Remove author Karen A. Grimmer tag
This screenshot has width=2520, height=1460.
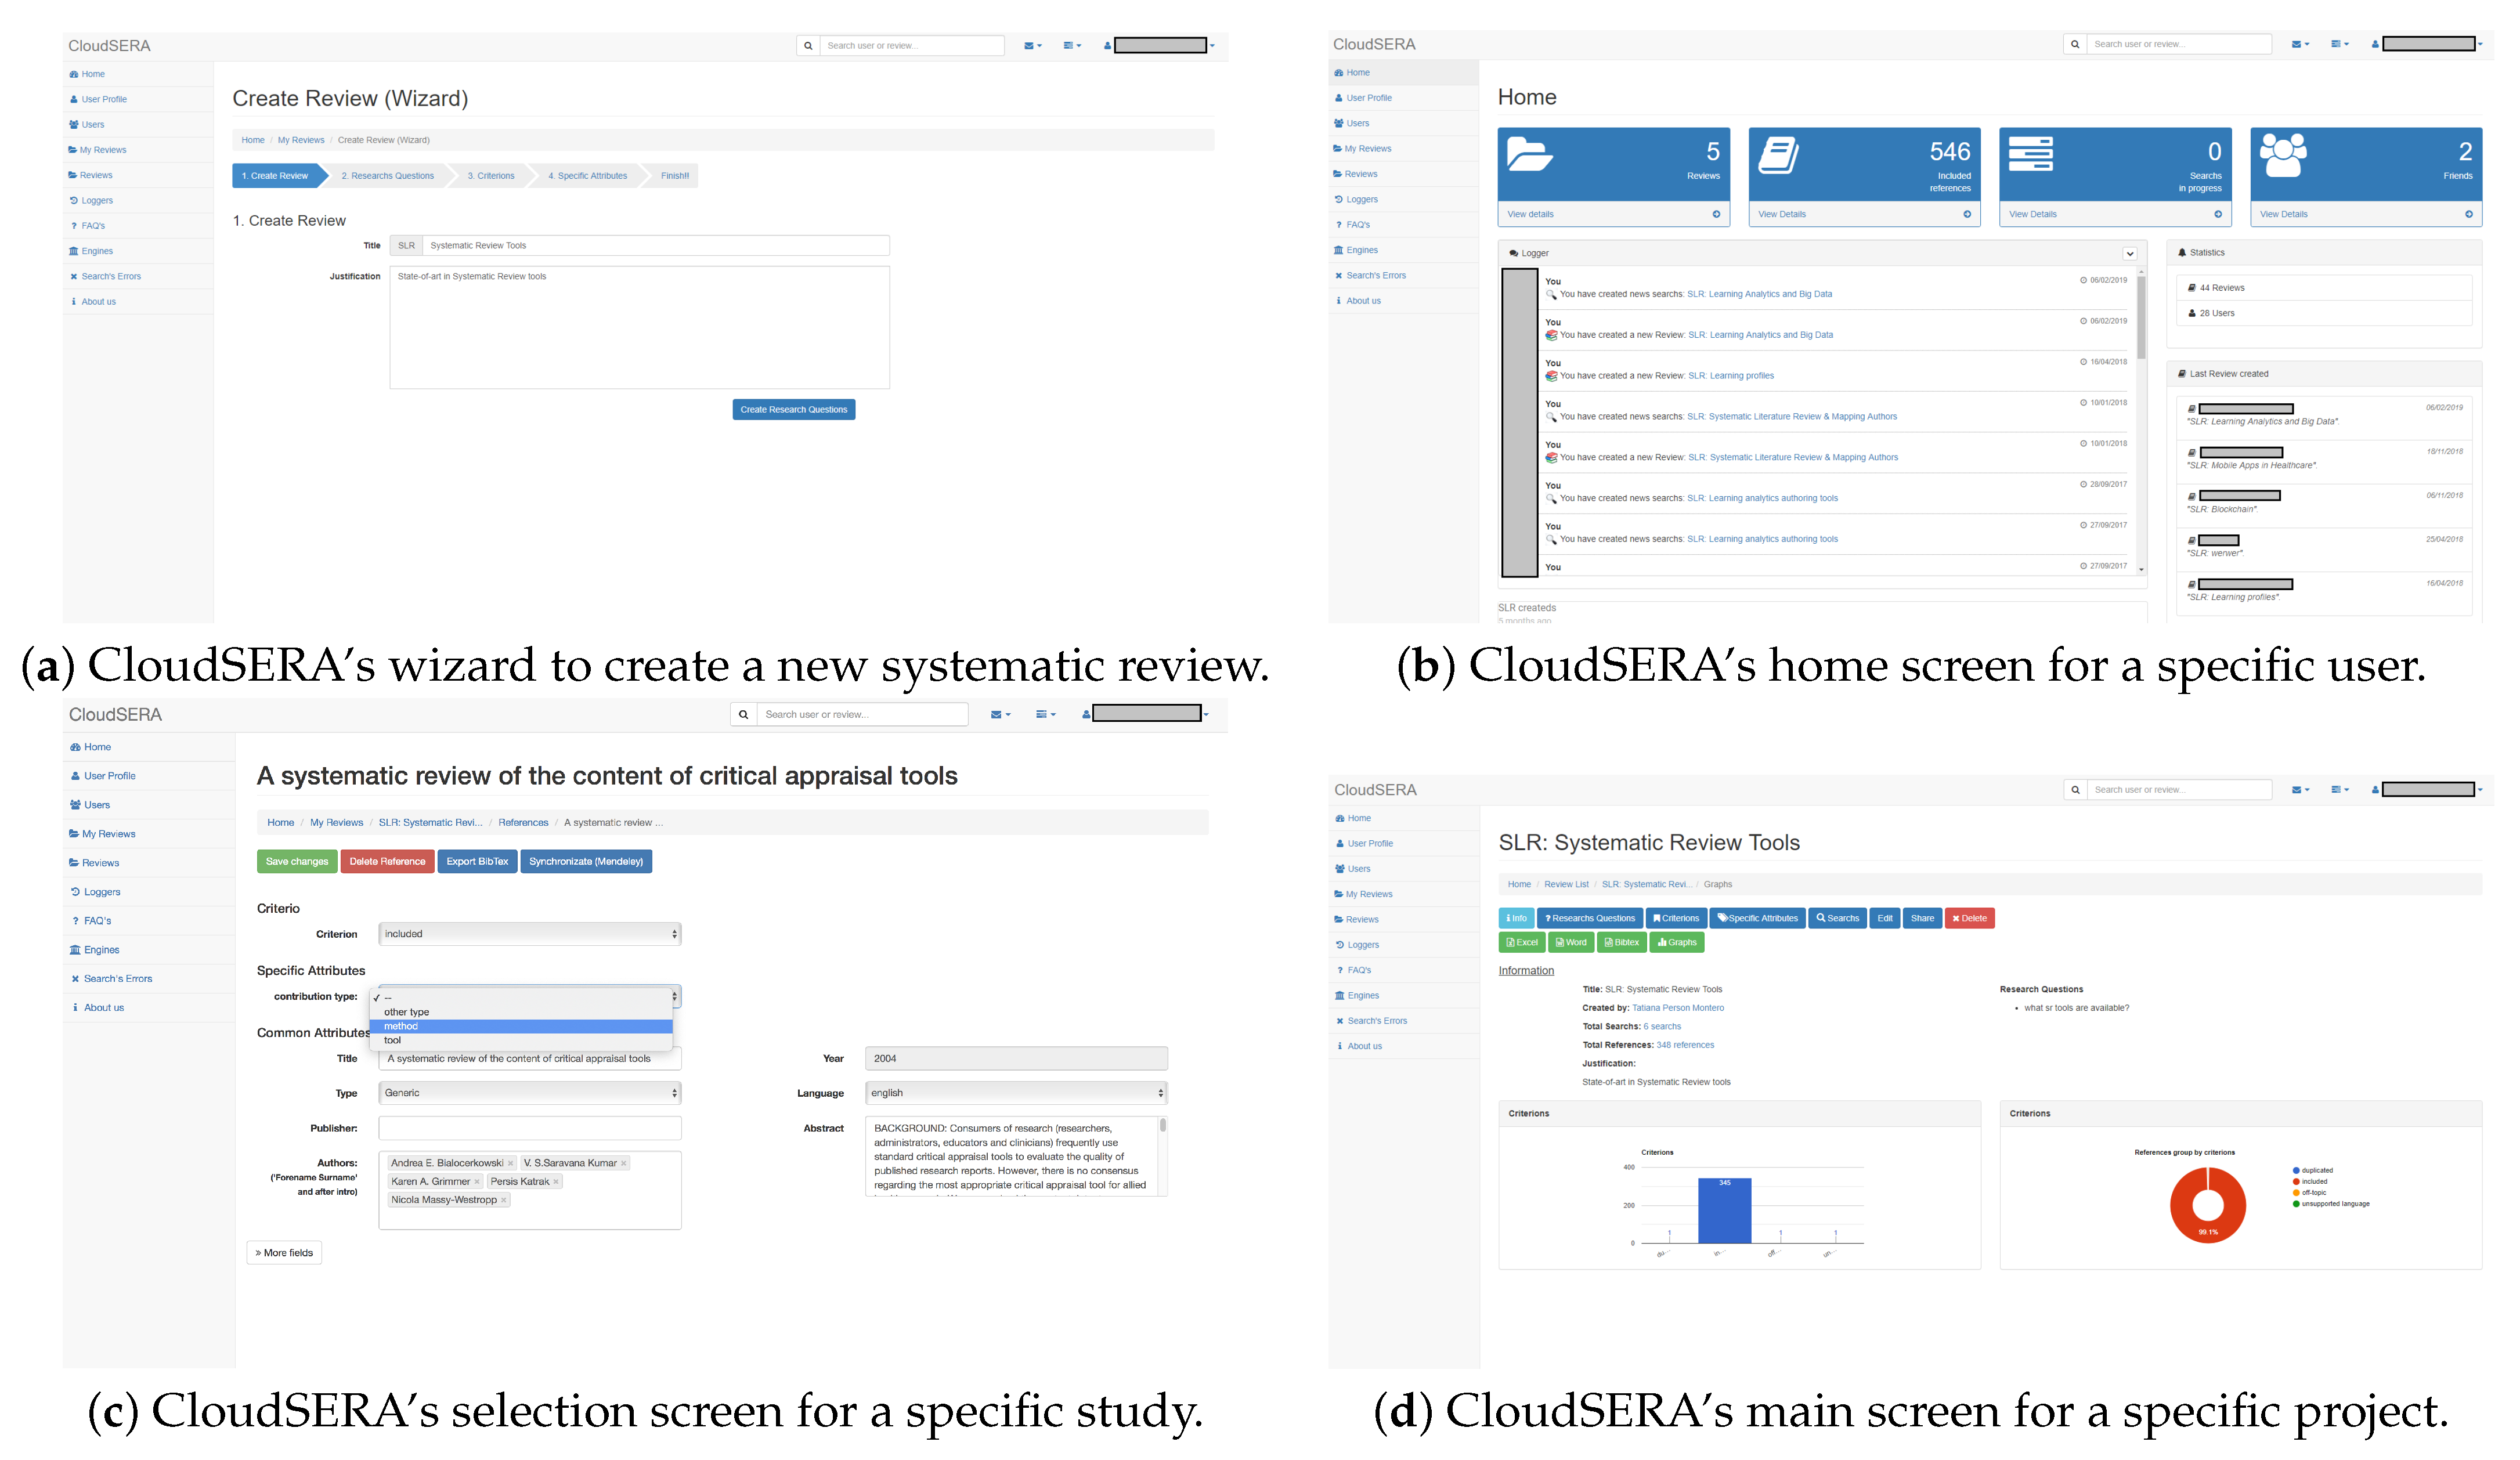pos(477,1182)
